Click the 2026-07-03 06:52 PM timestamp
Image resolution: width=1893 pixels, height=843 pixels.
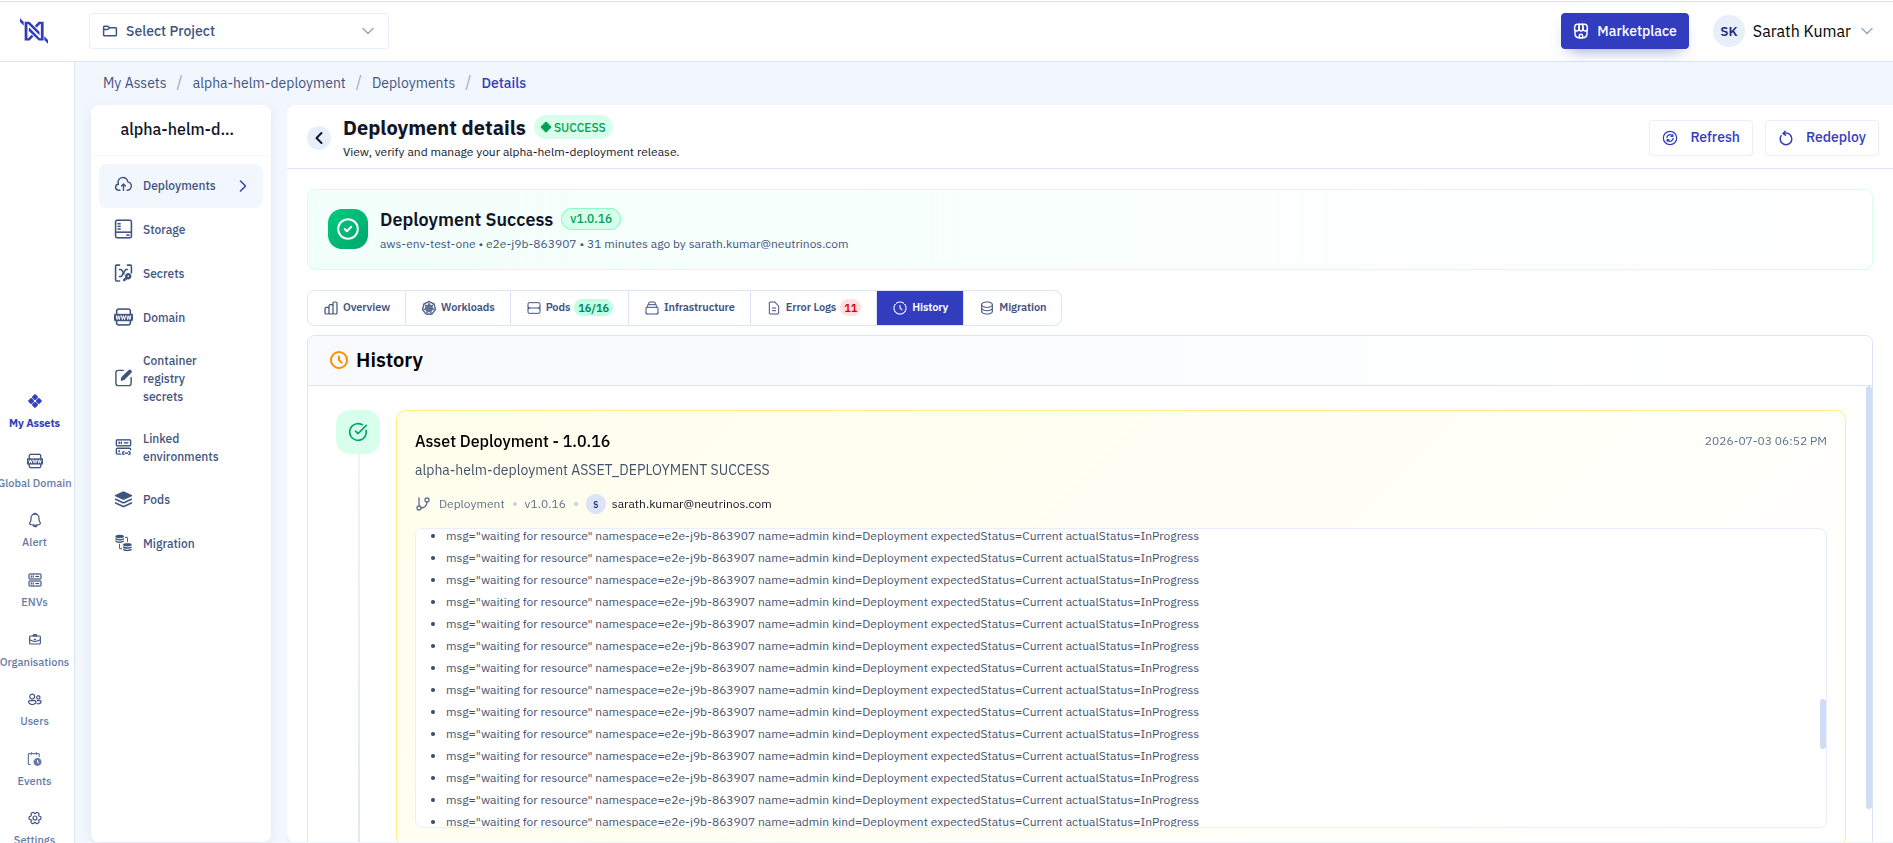coord(1765,441)
